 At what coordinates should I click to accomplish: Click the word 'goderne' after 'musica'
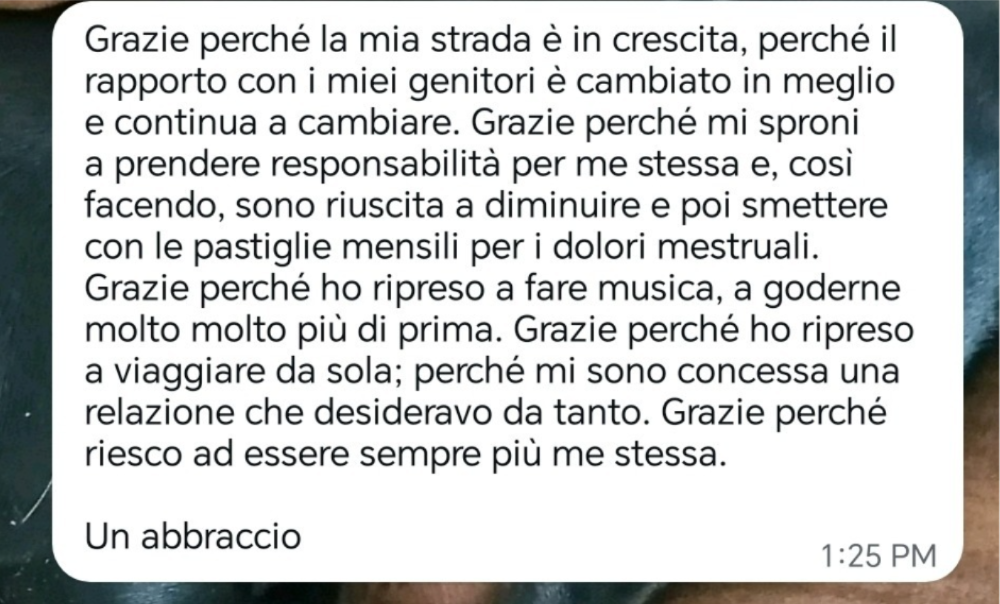832,288
